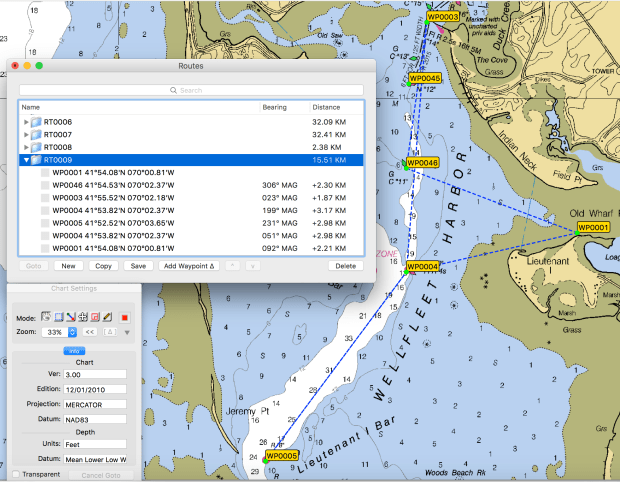Click the red stop square button
The image size is (620, 482).
point(125,316)
